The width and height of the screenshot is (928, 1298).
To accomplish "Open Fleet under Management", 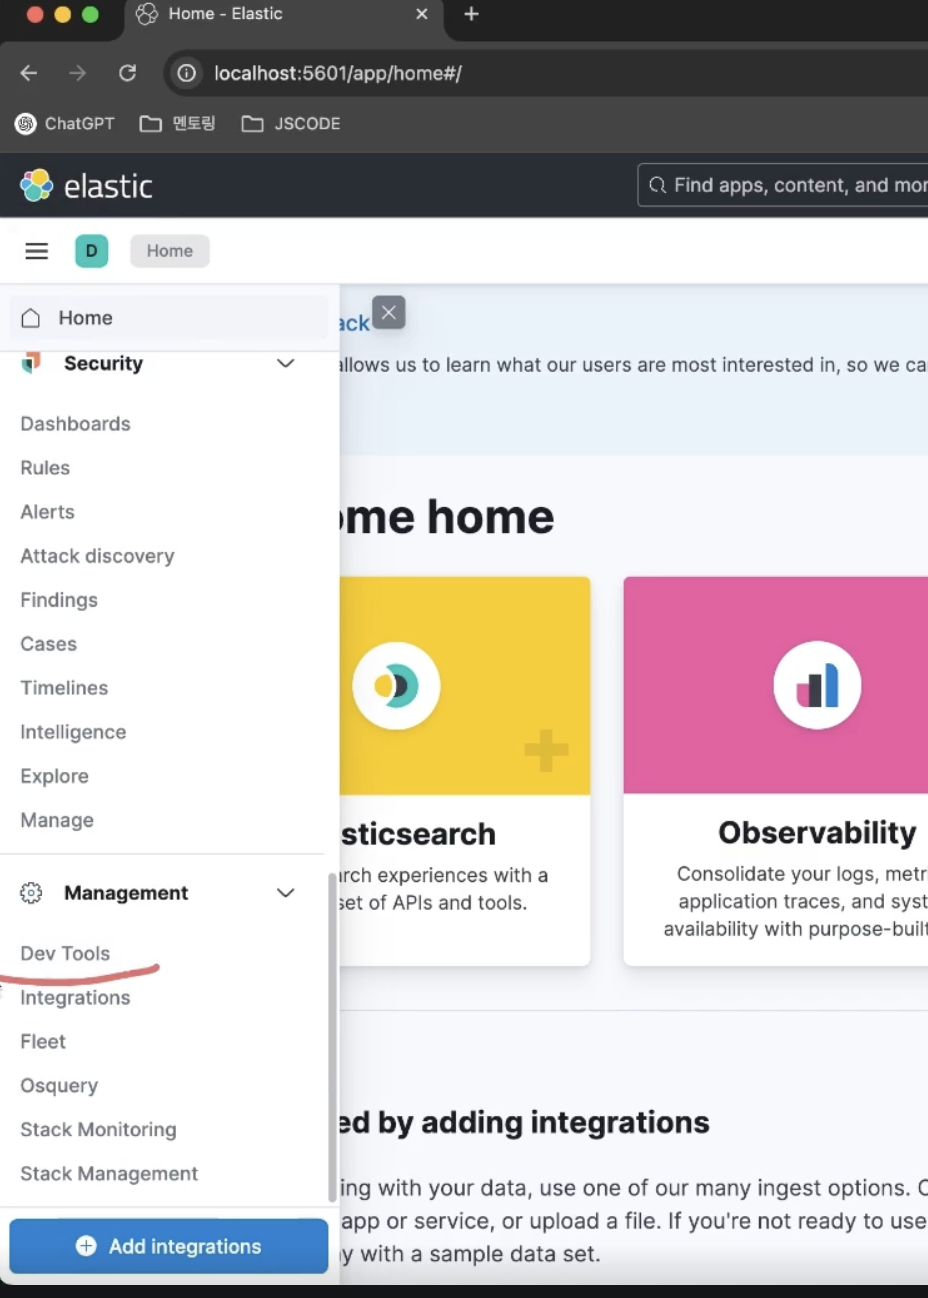I will click(x=43, y=1042).
